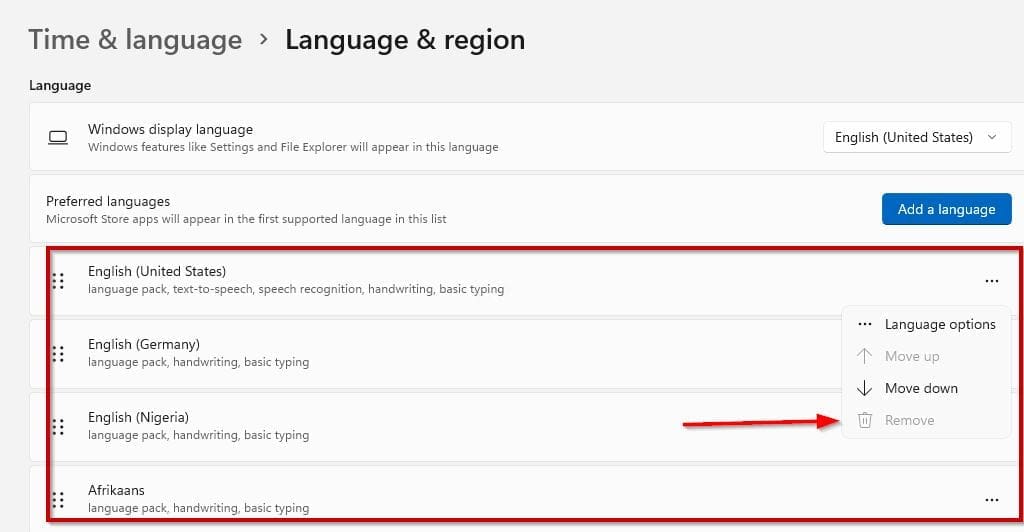Click the laptop icon for Windows display language
The width and height of the screenshot is (1024, 532).
pyautogui.click(x=59, y=137)
